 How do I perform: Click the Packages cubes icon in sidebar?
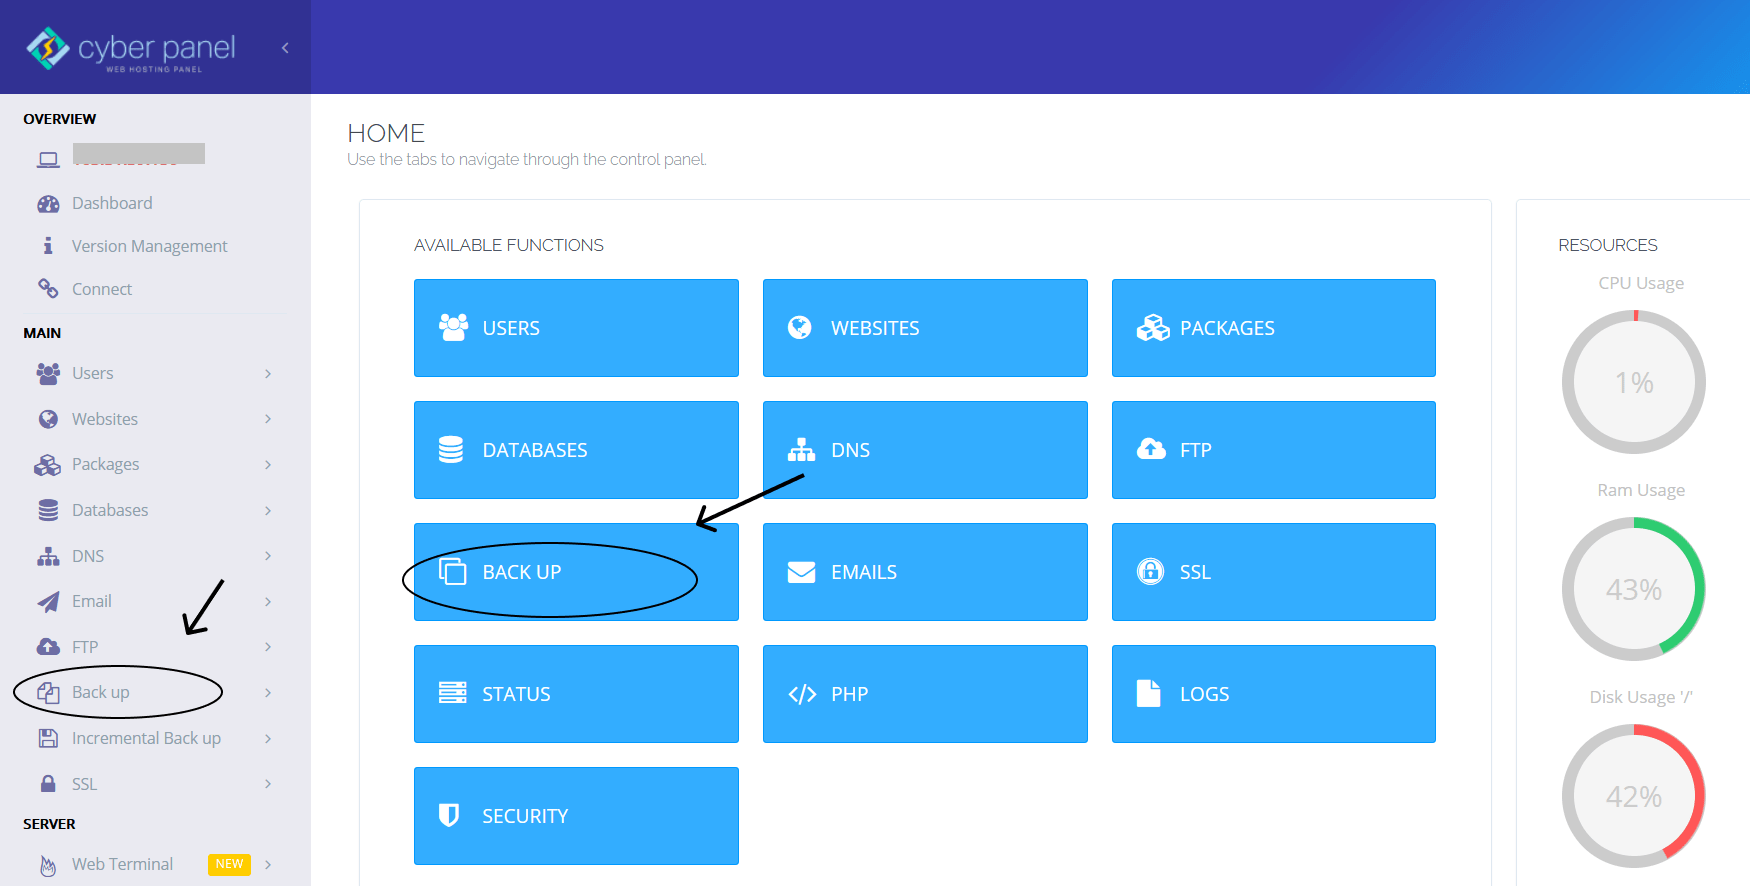[48, 465]
